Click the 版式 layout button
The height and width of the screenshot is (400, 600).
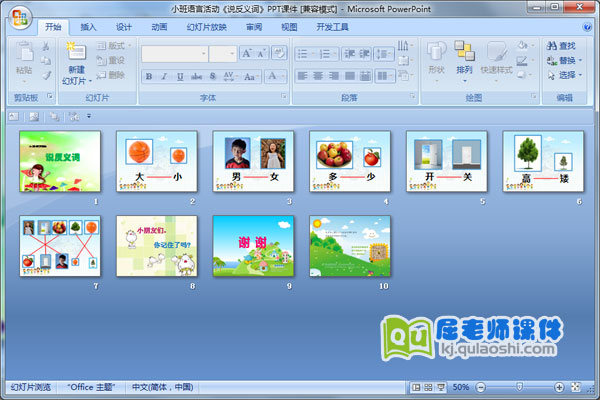tap(114, 46)
